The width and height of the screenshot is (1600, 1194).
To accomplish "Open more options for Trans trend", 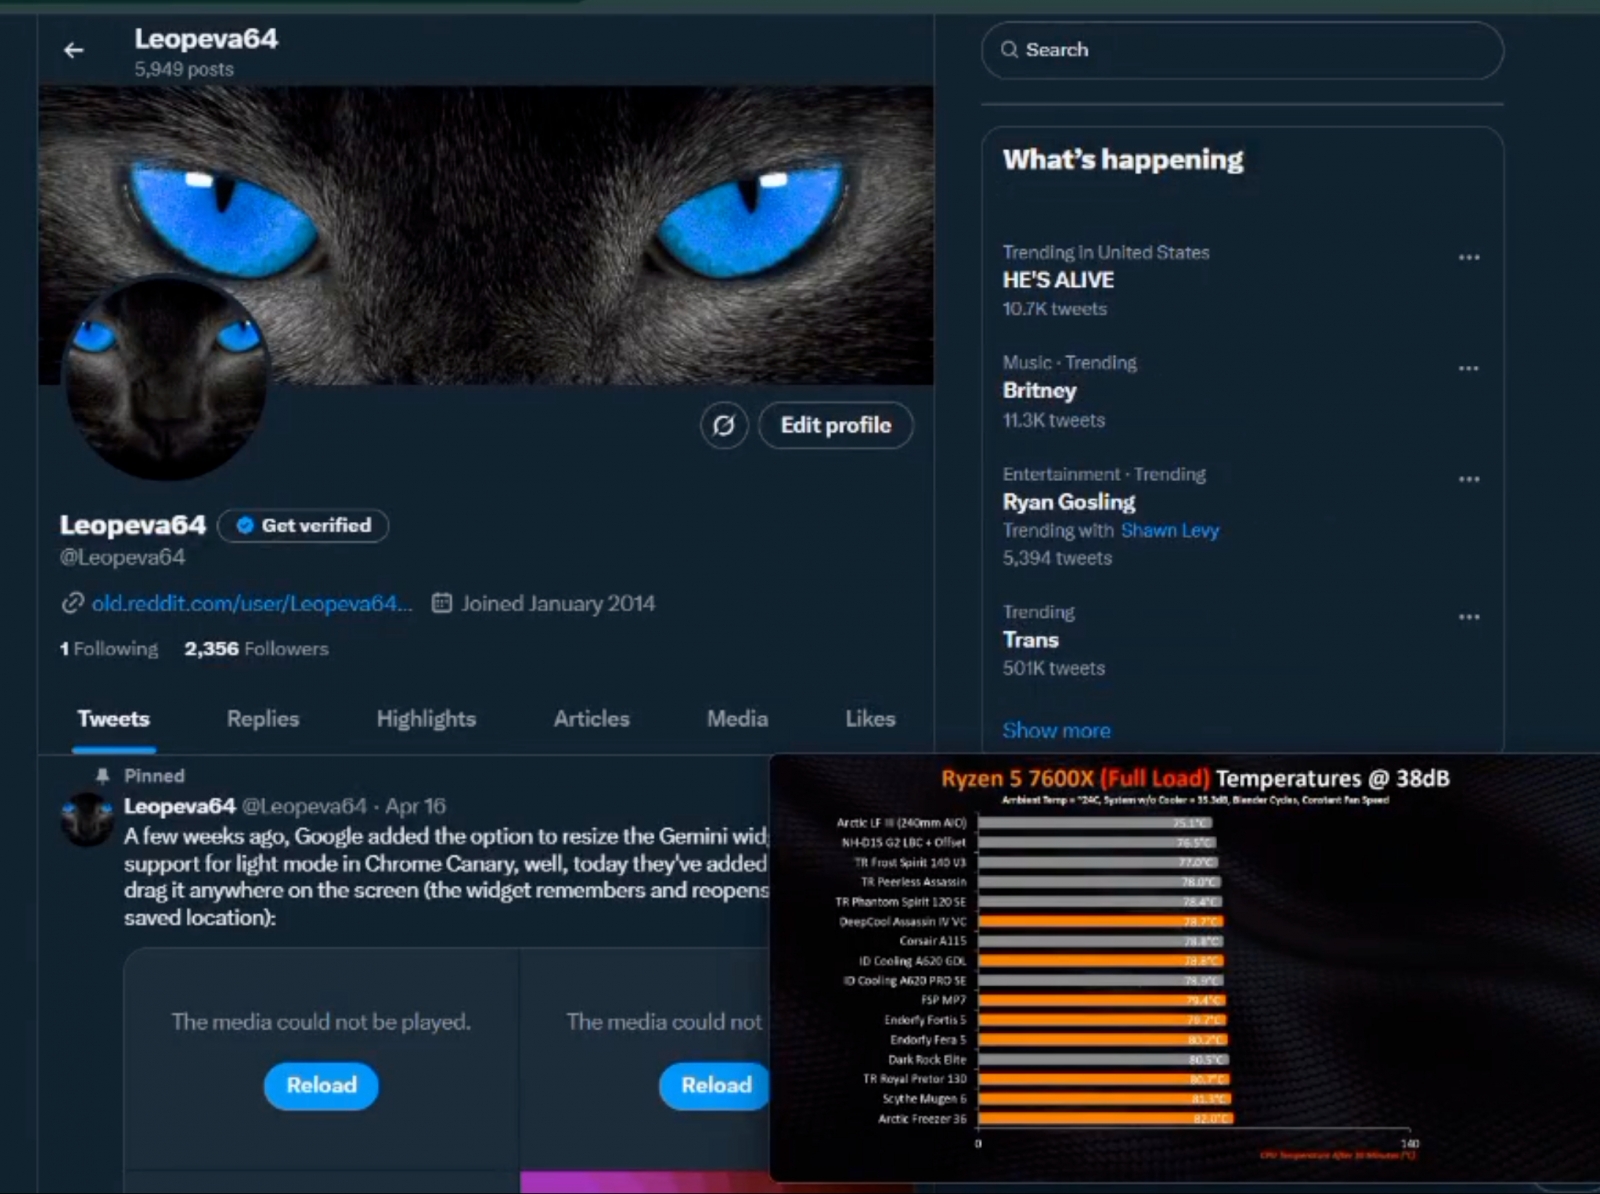I will pyautogui.click(x=1468, y=617).
